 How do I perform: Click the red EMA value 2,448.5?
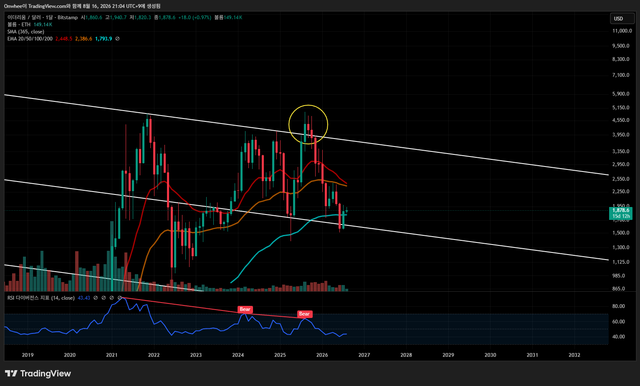point(64,39)
